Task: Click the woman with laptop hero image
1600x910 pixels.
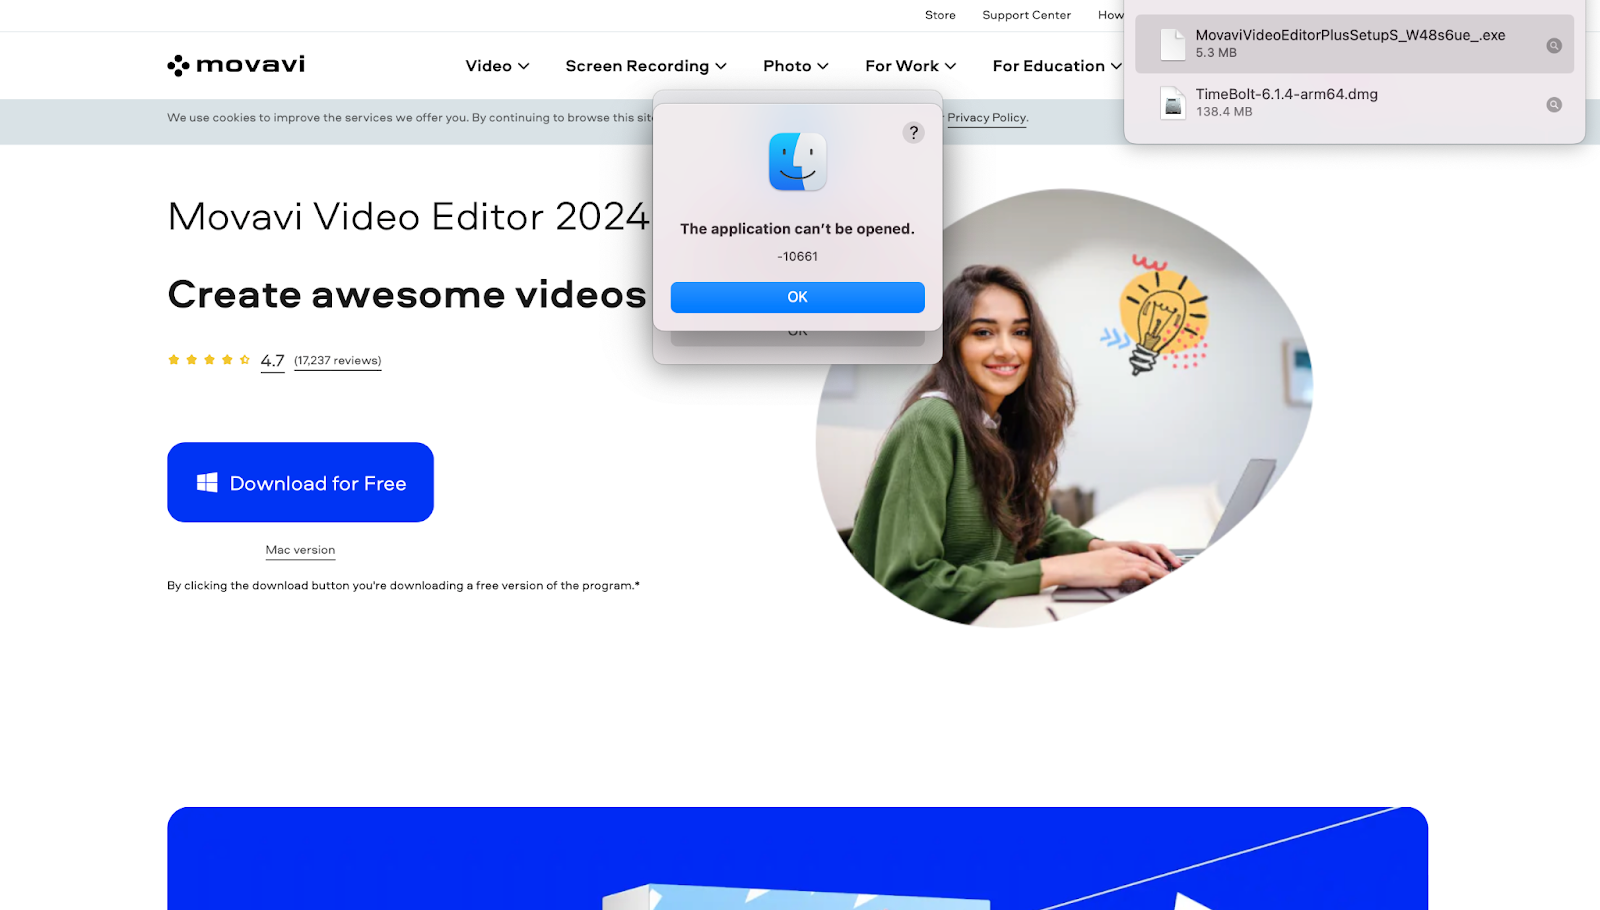Action: click(1064, 408)
